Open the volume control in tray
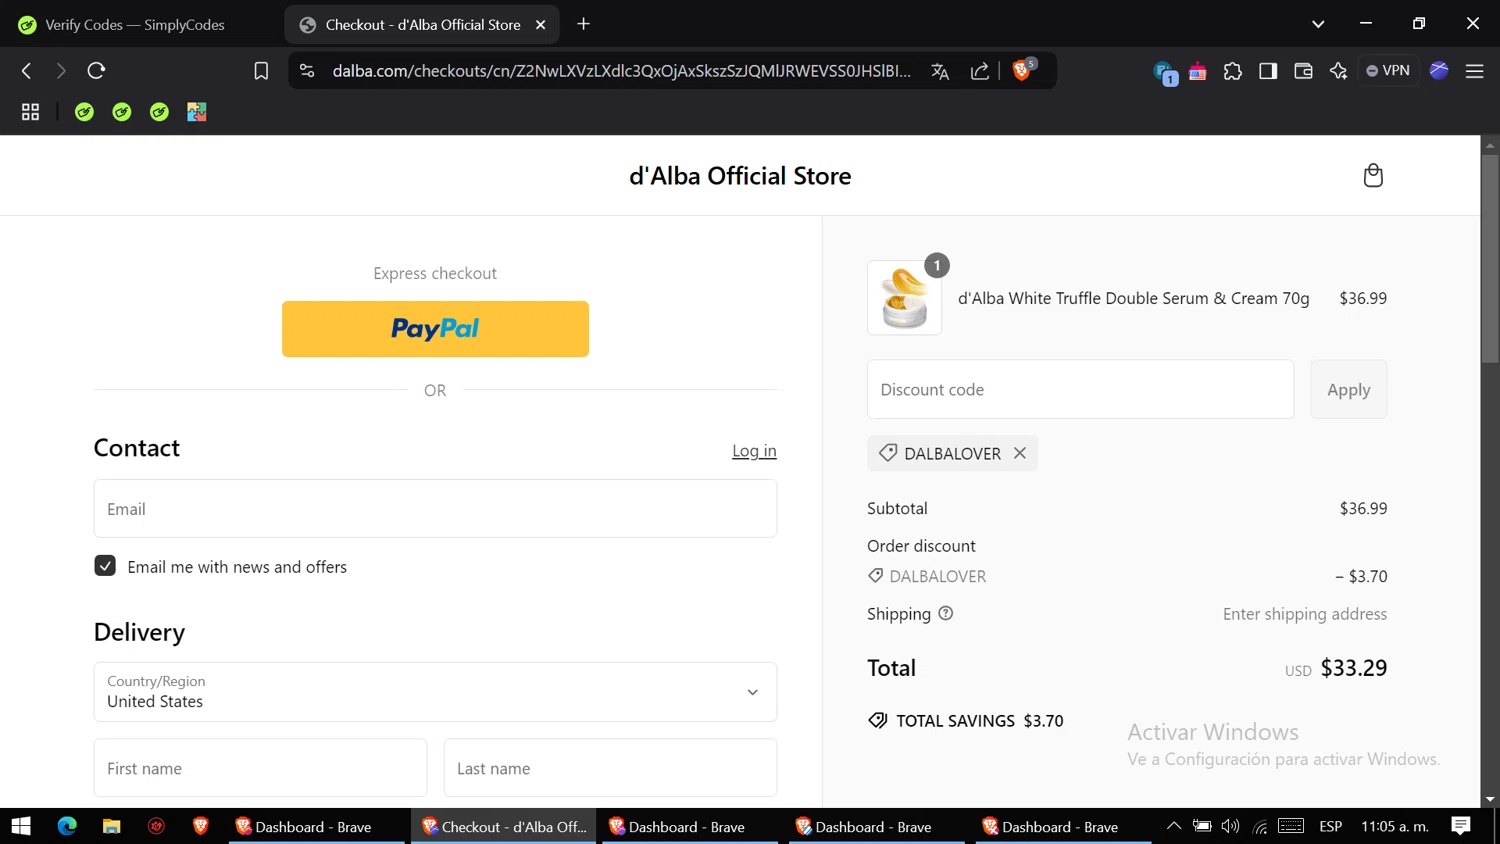Screen dimensions: 1500x844 pos(1230,826)
